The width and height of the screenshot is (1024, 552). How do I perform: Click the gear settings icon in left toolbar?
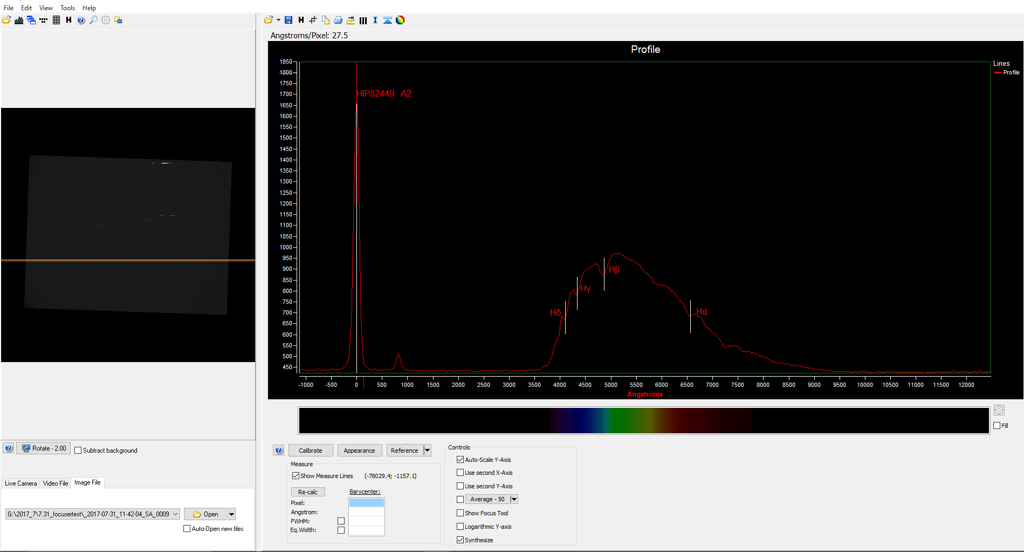pyautogui.click(x=106, y=20)
